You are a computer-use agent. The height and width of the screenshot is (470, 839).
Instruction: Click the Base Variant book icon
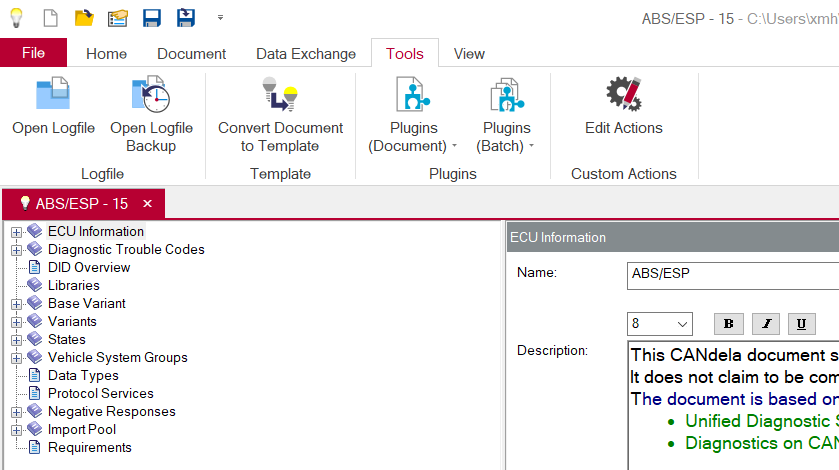35,303
